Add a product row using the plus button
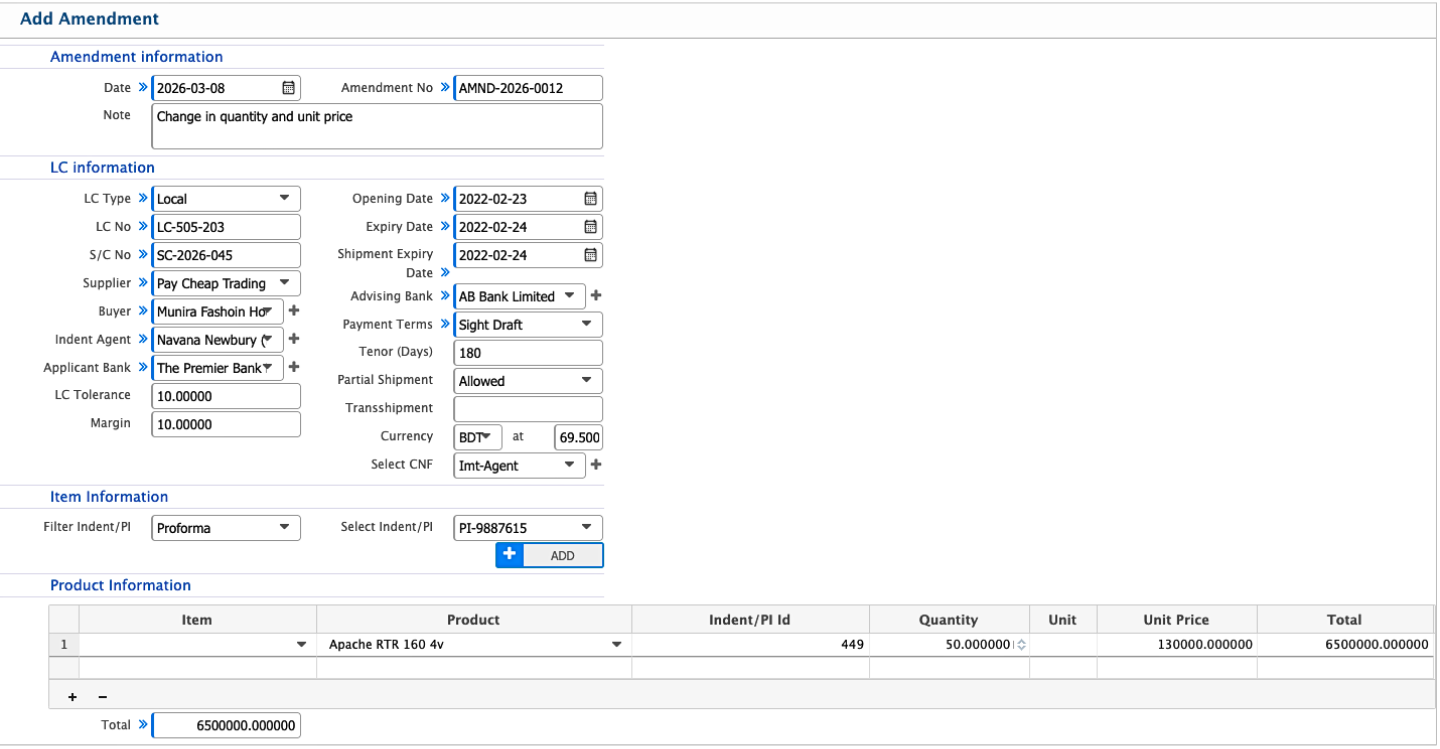This screenshot has width=1440, height=749. pyautogui.click(x=71, y=696)
